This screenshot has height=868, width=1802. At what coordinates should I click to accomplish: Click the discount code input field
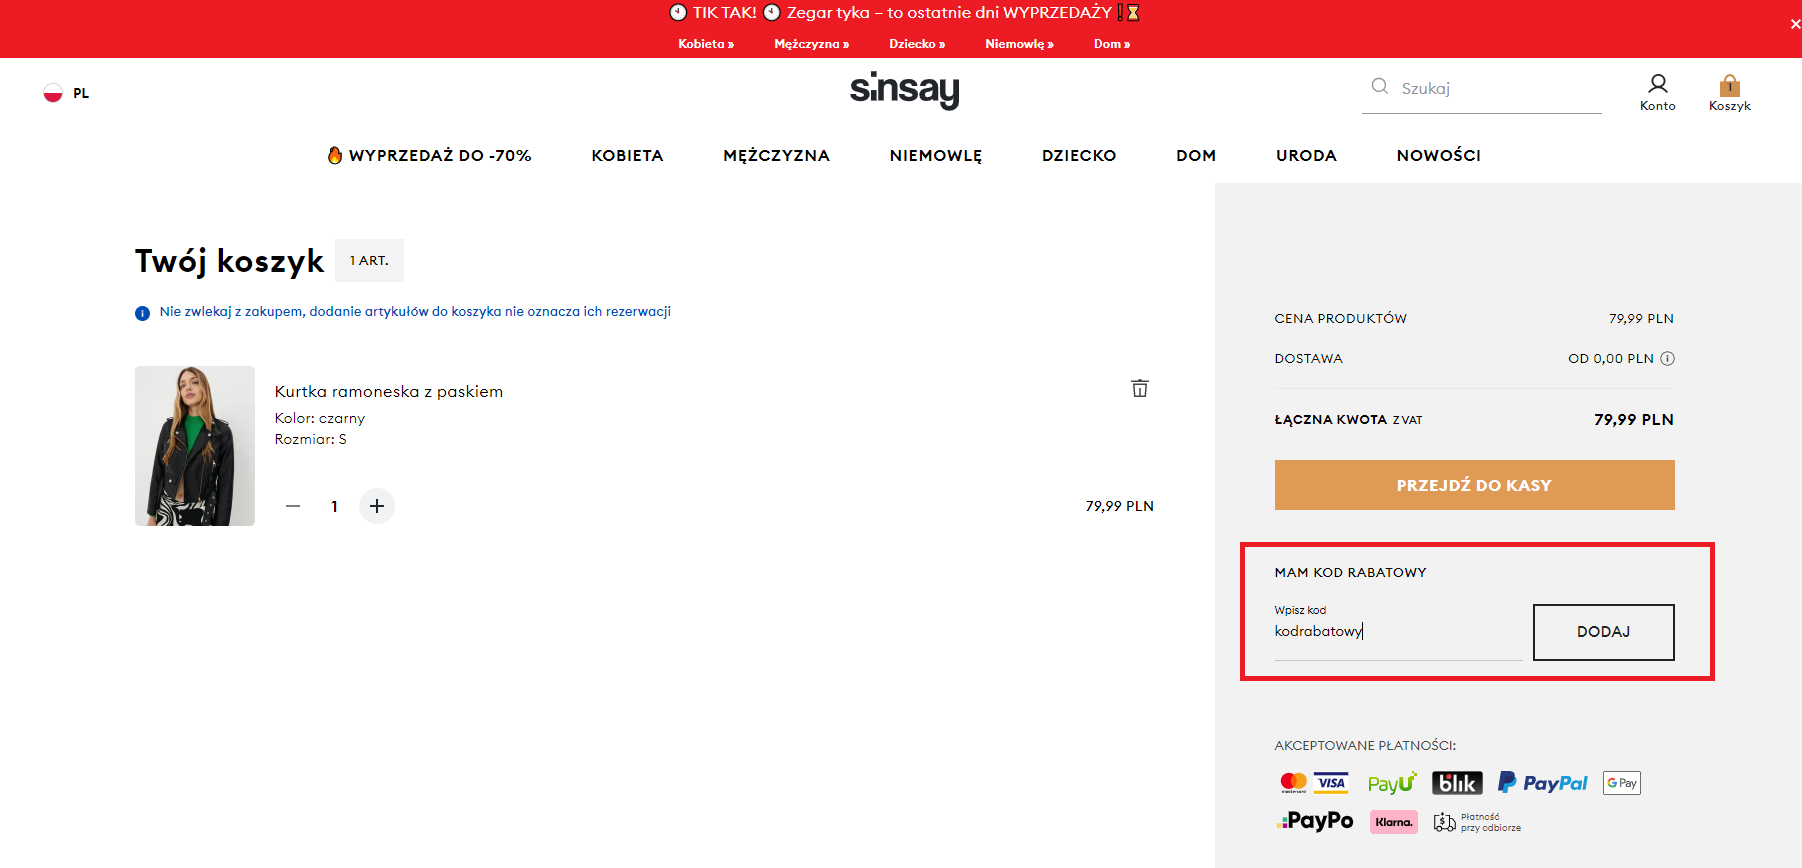[x=1397, y=632]
